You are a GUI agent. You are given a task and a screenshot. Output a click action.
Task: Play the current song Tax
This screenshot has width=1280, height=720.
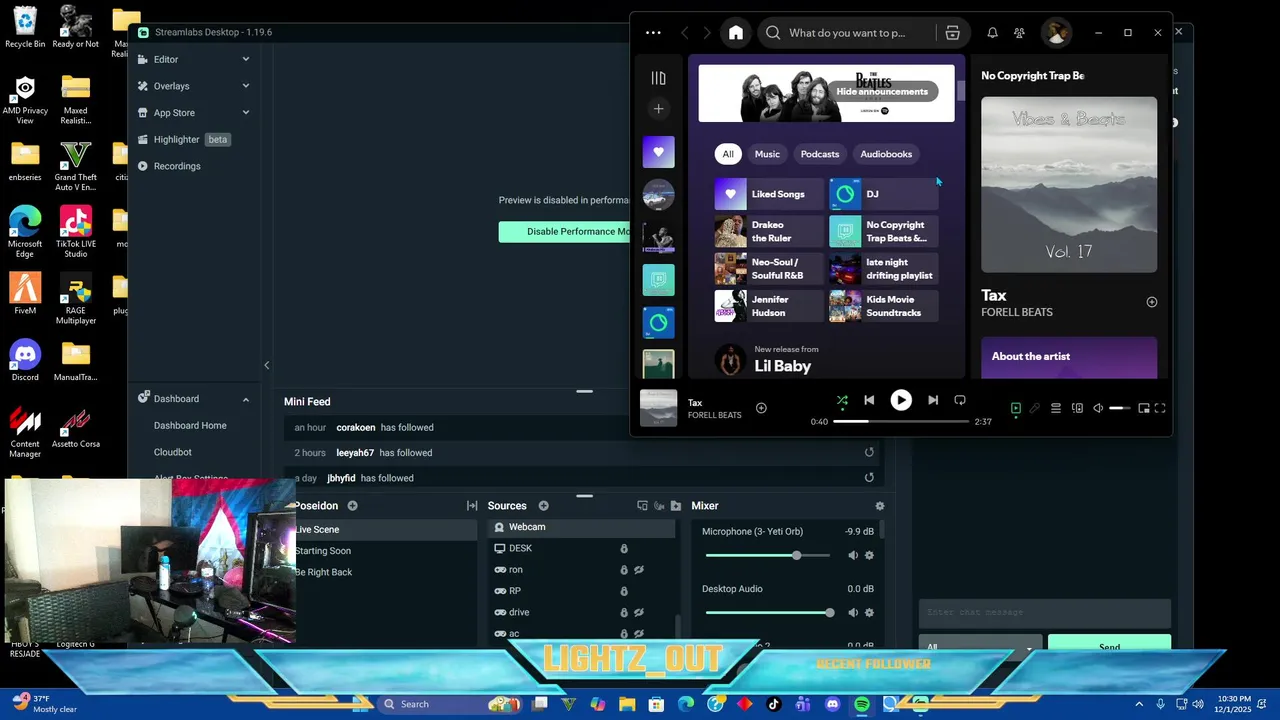(x=901, y=400)
